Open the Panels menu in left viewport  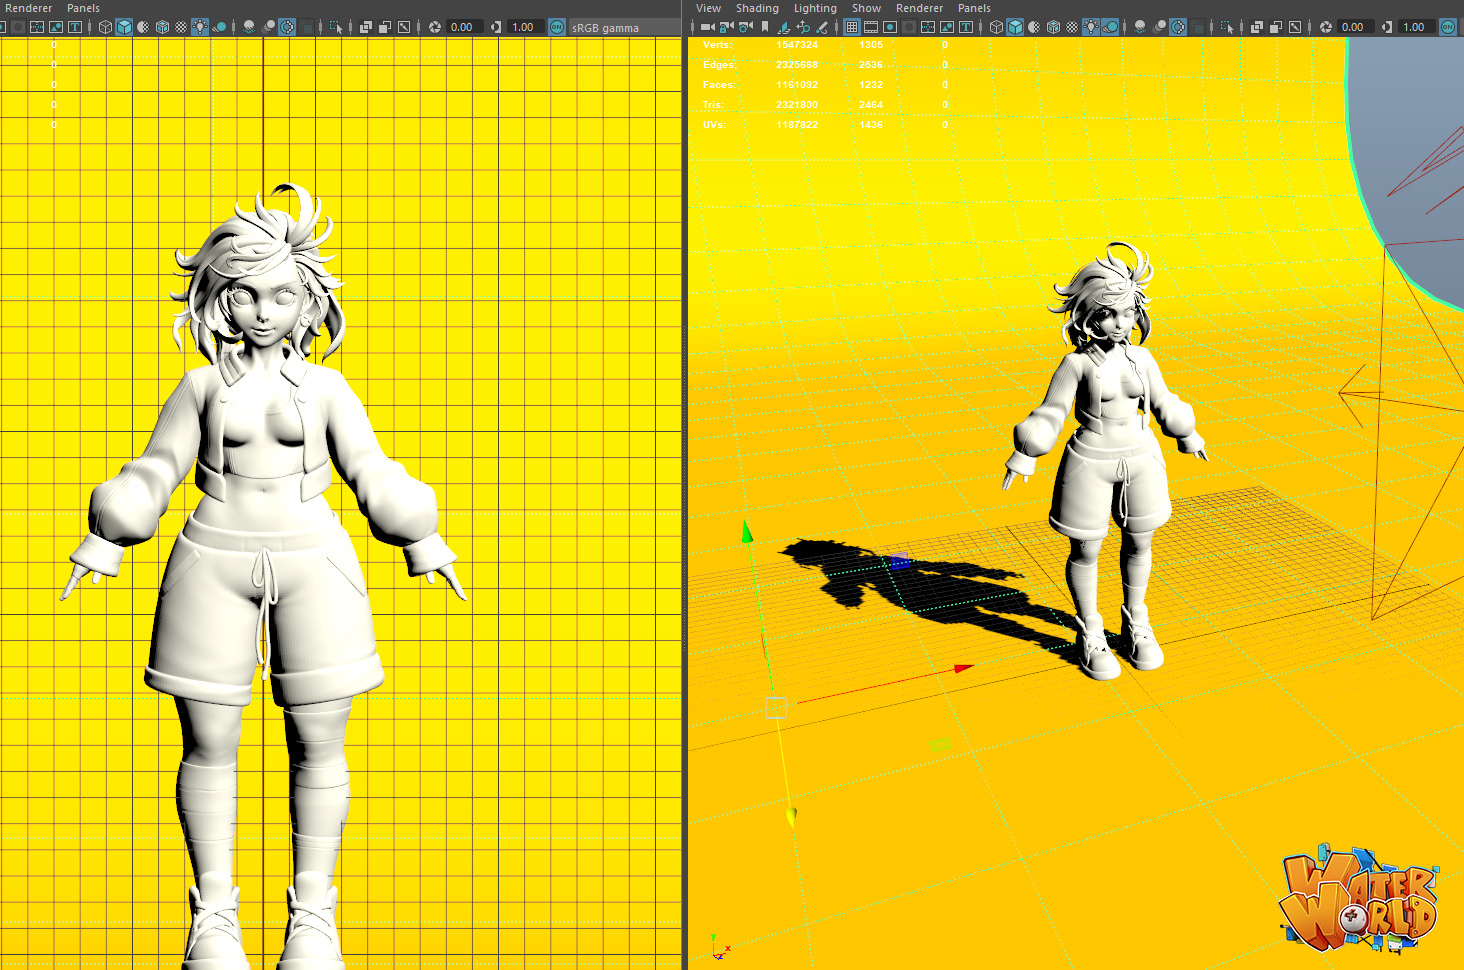coord(83,8)
